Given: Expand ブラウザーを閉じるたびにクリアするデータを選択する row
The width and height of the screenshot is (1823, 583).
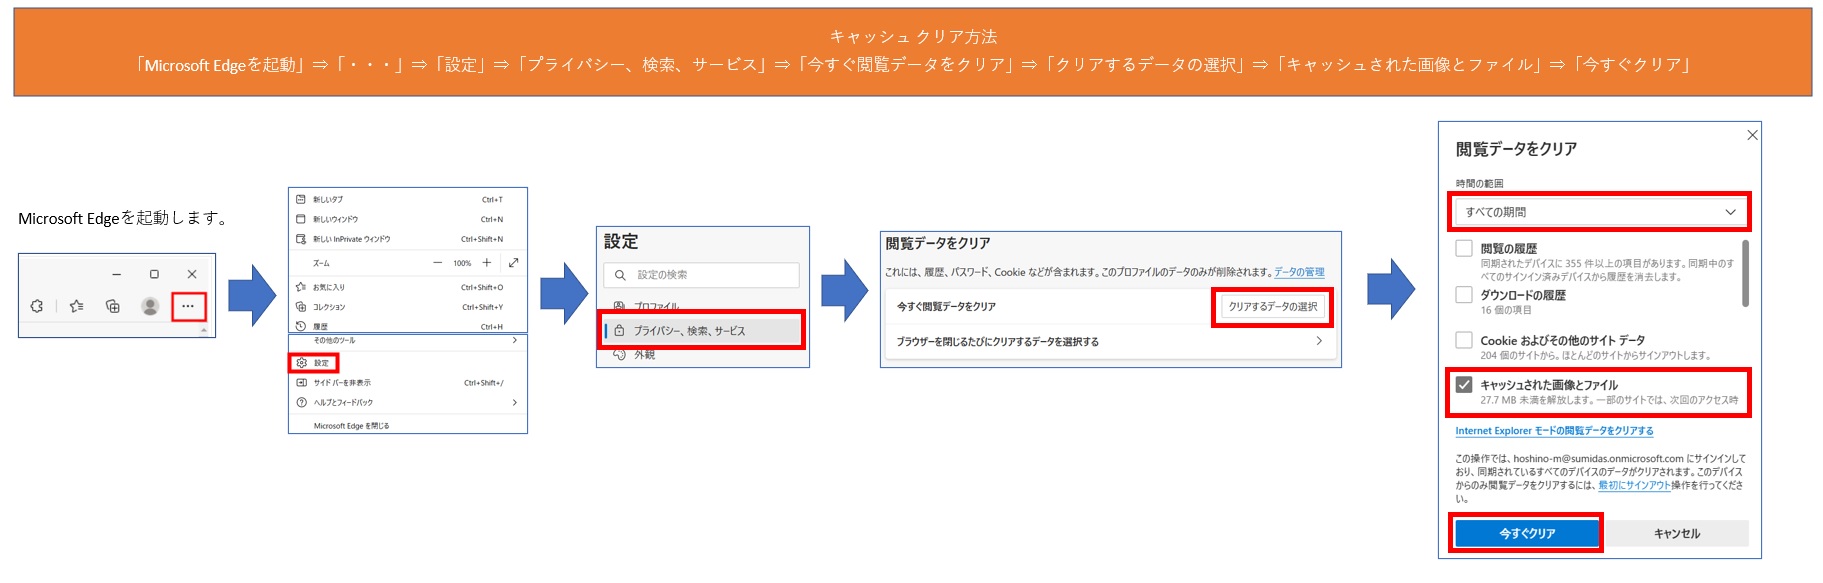Looking at the screenshot, I should coord(1110,341).
